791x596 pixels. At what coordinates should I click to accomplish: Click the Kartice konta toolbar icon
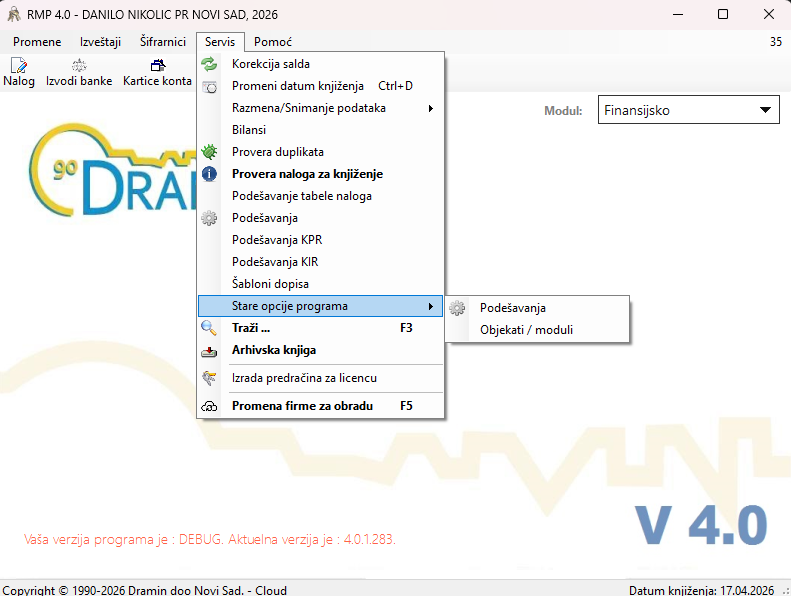(157, 65)
